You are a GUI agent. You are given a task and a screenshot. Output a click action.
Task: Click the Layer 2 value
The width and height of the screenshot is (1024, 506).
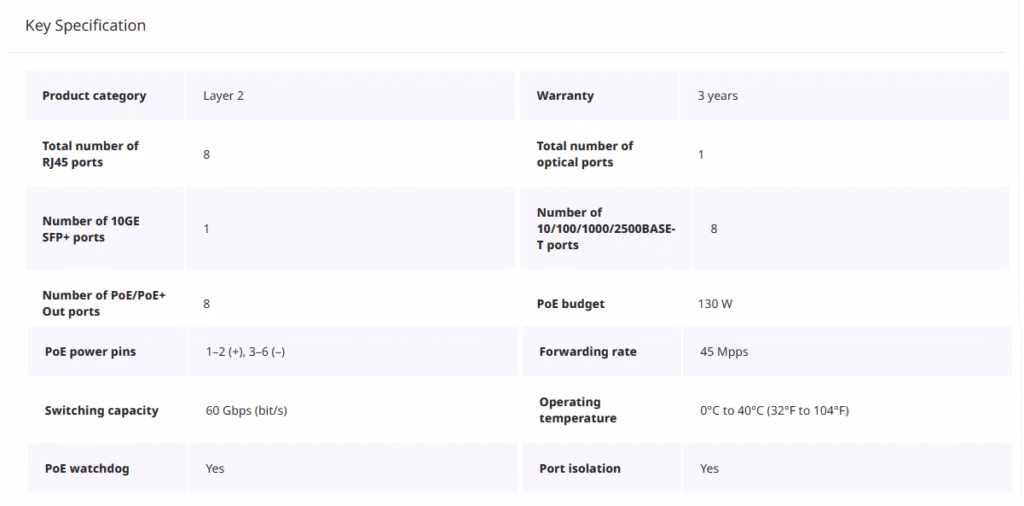tap(223, 96)
